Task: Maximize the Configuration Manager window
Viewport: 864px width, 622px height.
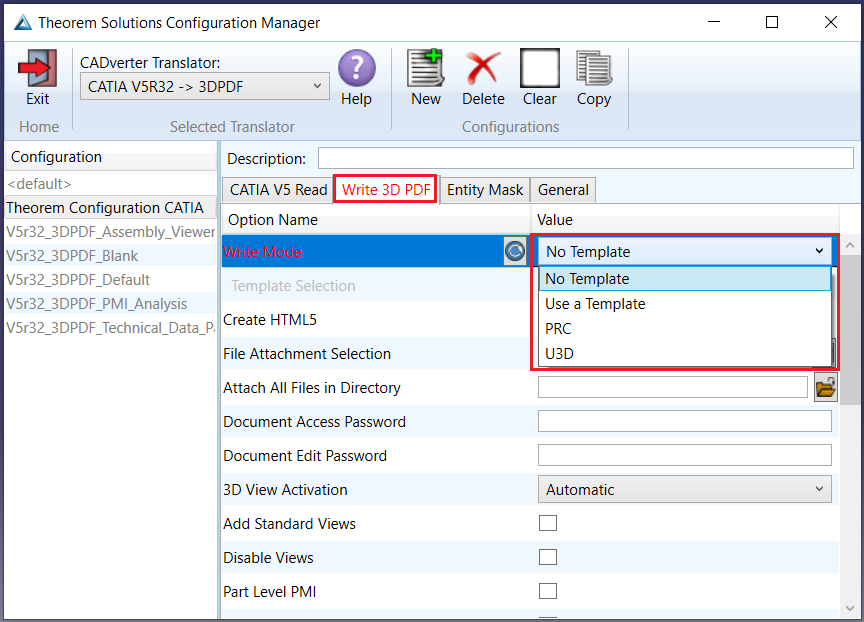Action: [772, 22]
